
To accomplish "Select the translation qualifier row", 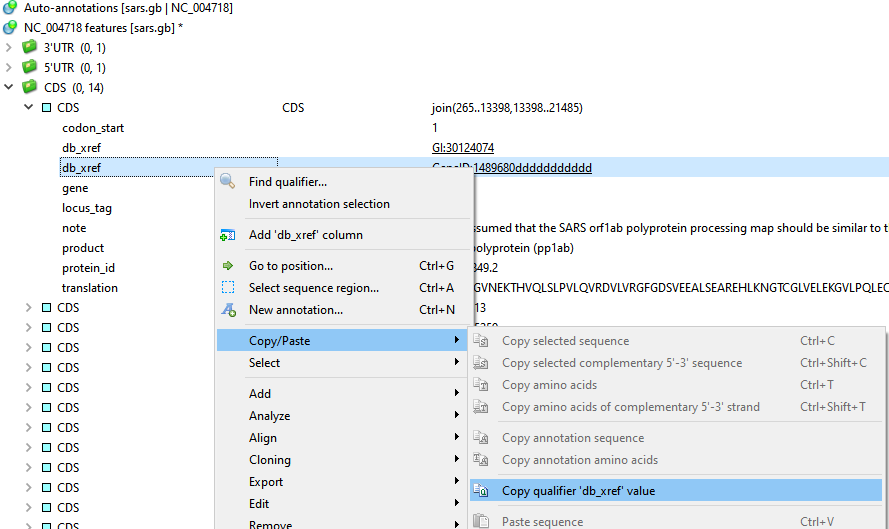I will tap(90, 287).
